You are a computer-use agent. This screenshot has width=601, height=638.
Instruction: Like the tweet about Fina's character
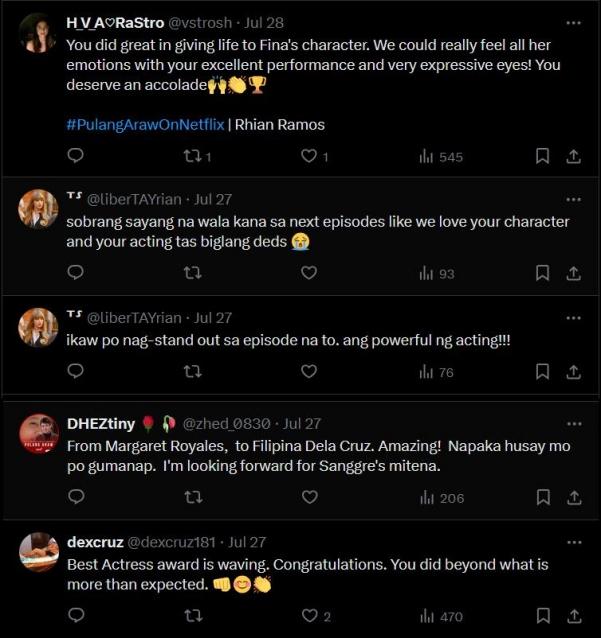309,156
